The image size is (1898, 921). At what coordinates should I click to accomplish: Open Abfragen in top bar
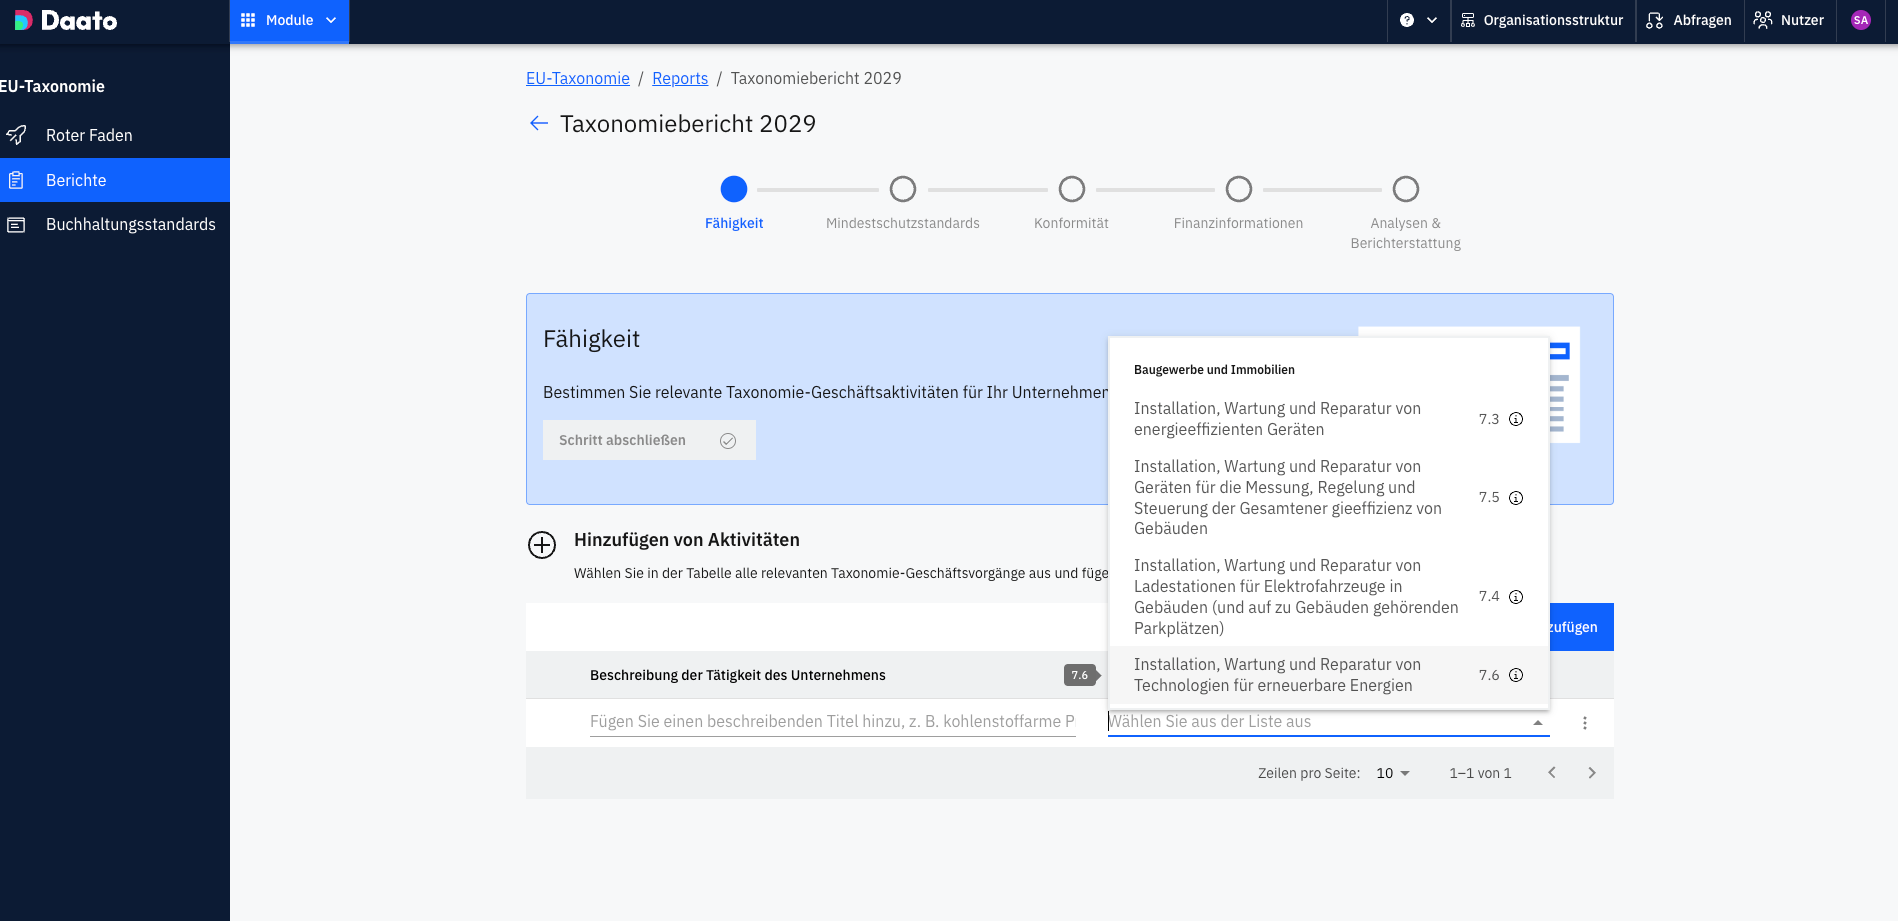(x=1689, y=20)
